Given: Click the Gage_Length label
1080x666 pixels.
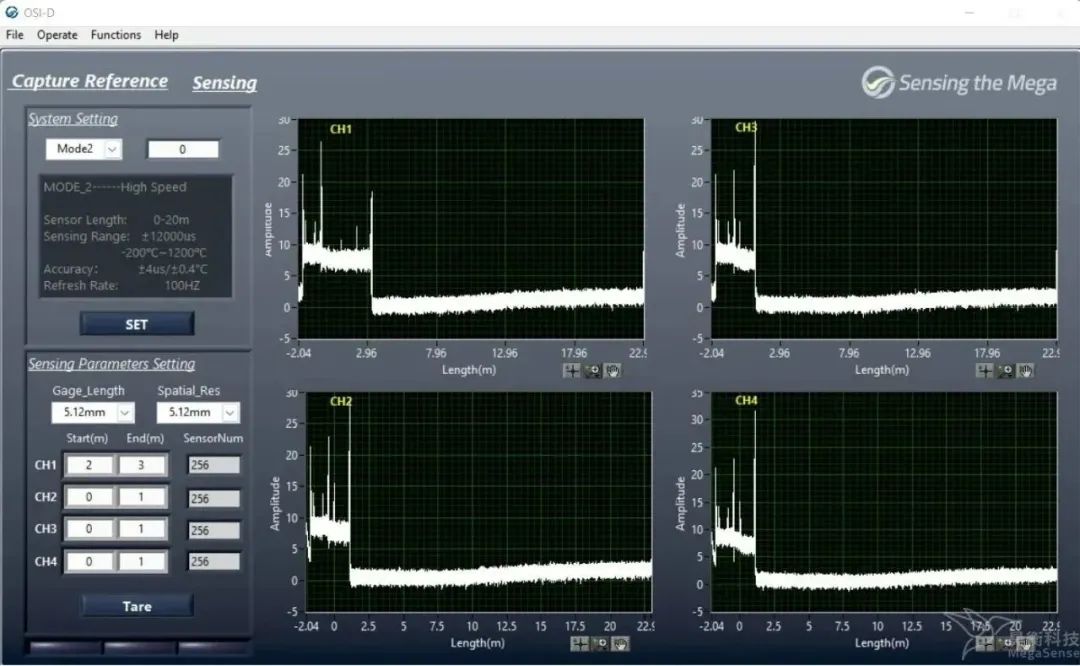Looking at the screenshot, I should tap(88, 391).
